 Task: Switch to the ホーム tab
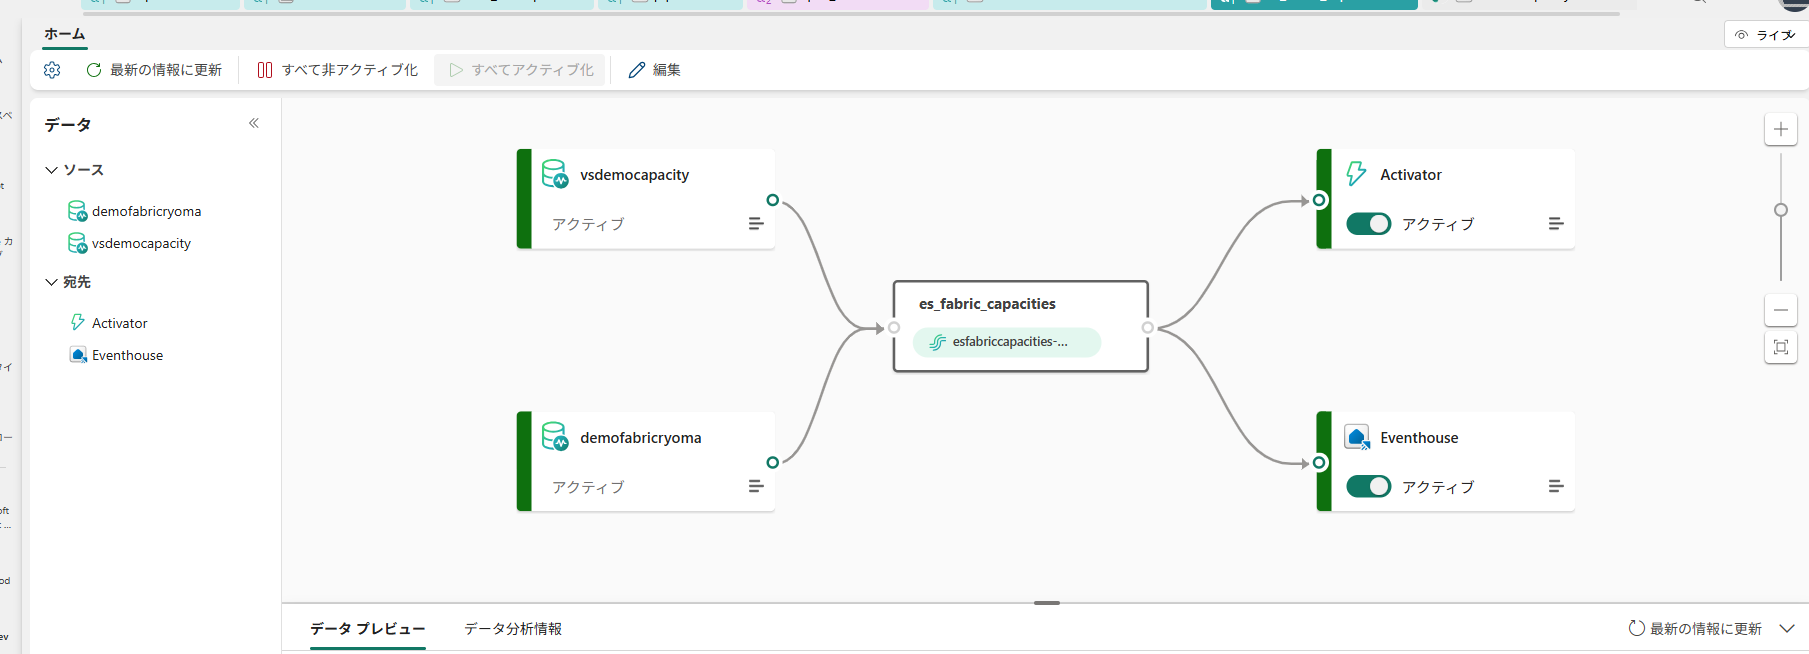click(65, 34)
